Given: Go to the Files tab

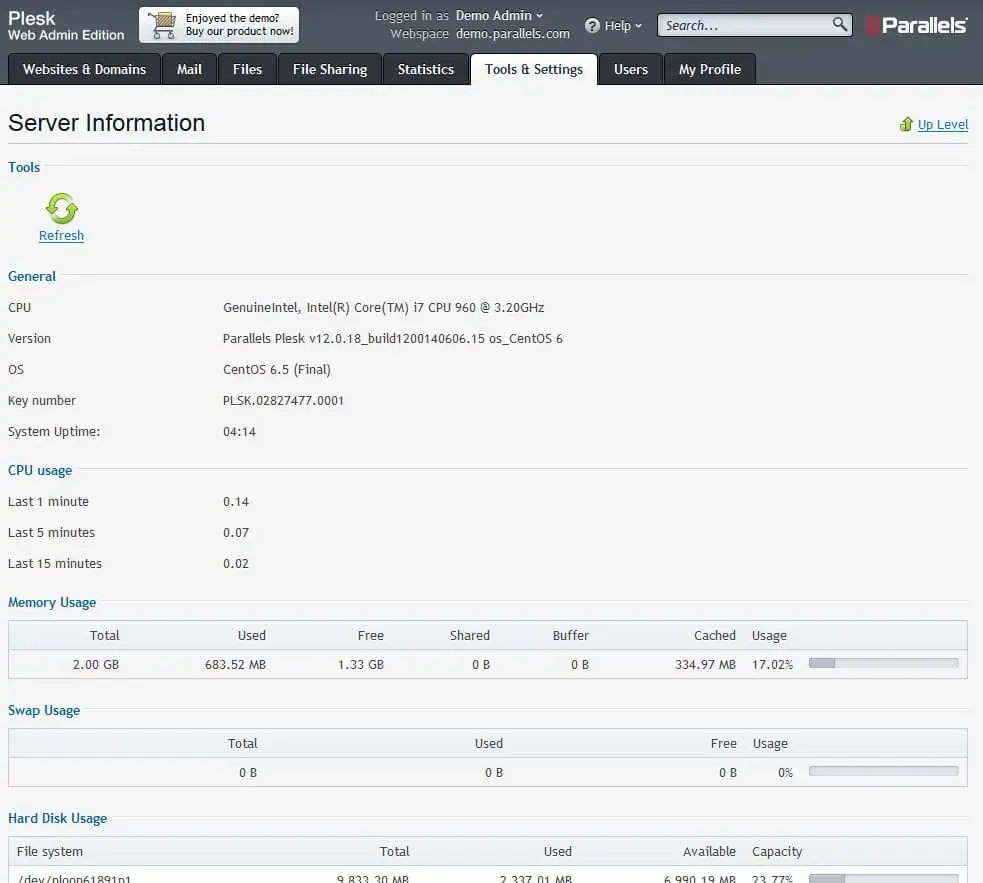Looking at the screenshot, I should point(247,69).
